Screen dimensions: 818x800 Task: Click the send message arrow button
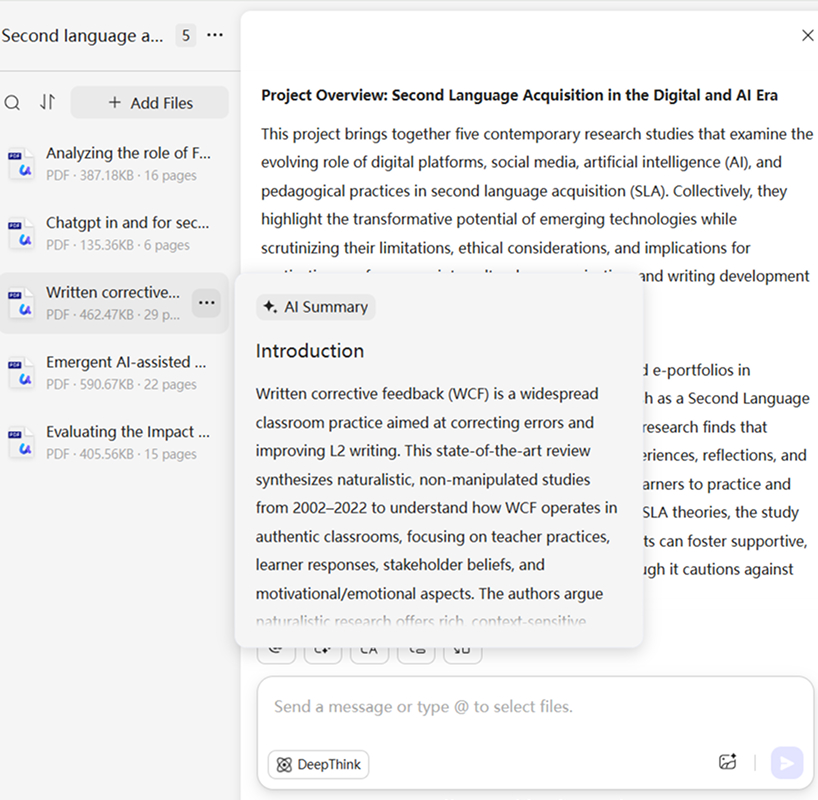(786, 763)
